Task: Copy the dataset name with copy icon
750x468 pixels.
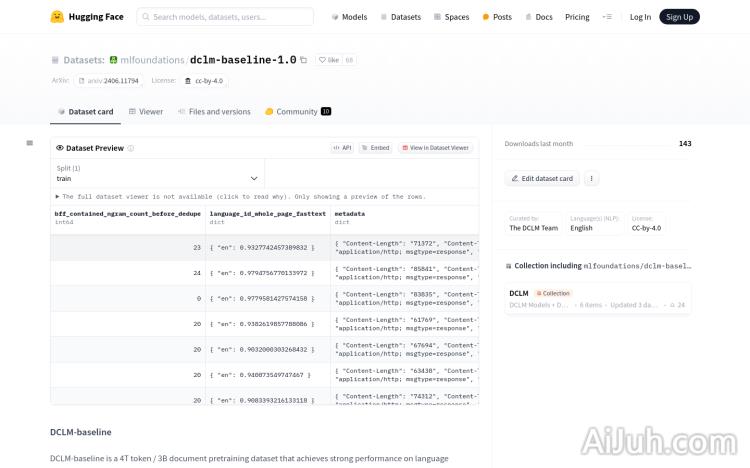Action: coord(304,60)
